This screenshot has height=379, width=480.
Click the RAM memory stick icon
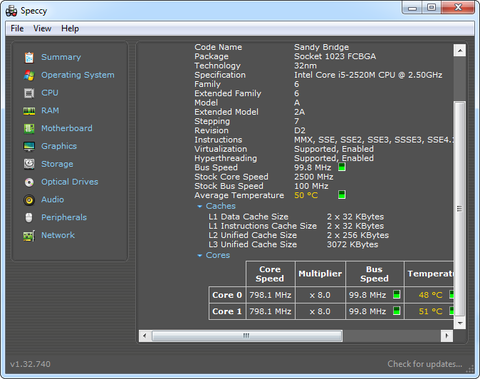pyautogui.click(x=29, y=111)
